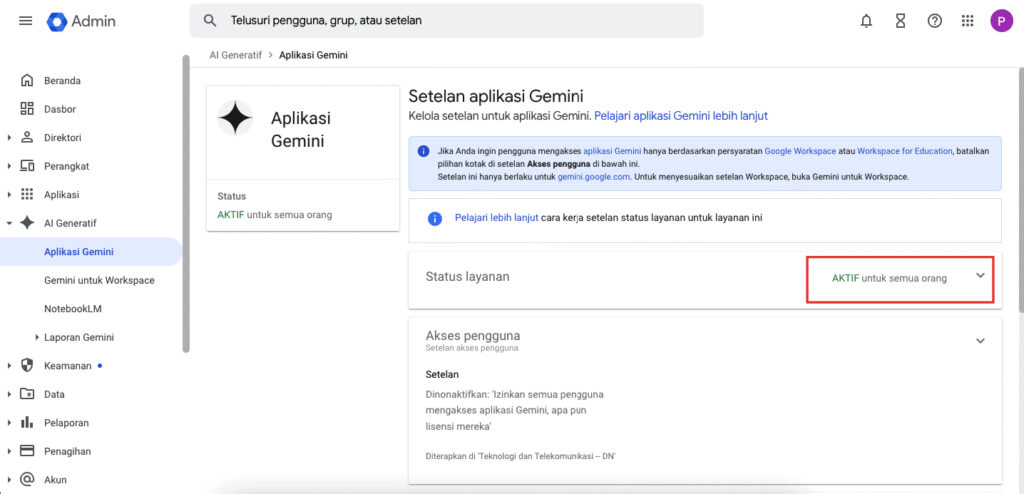Open the notifications bell
1024x494 pixels.
(867, 21)
